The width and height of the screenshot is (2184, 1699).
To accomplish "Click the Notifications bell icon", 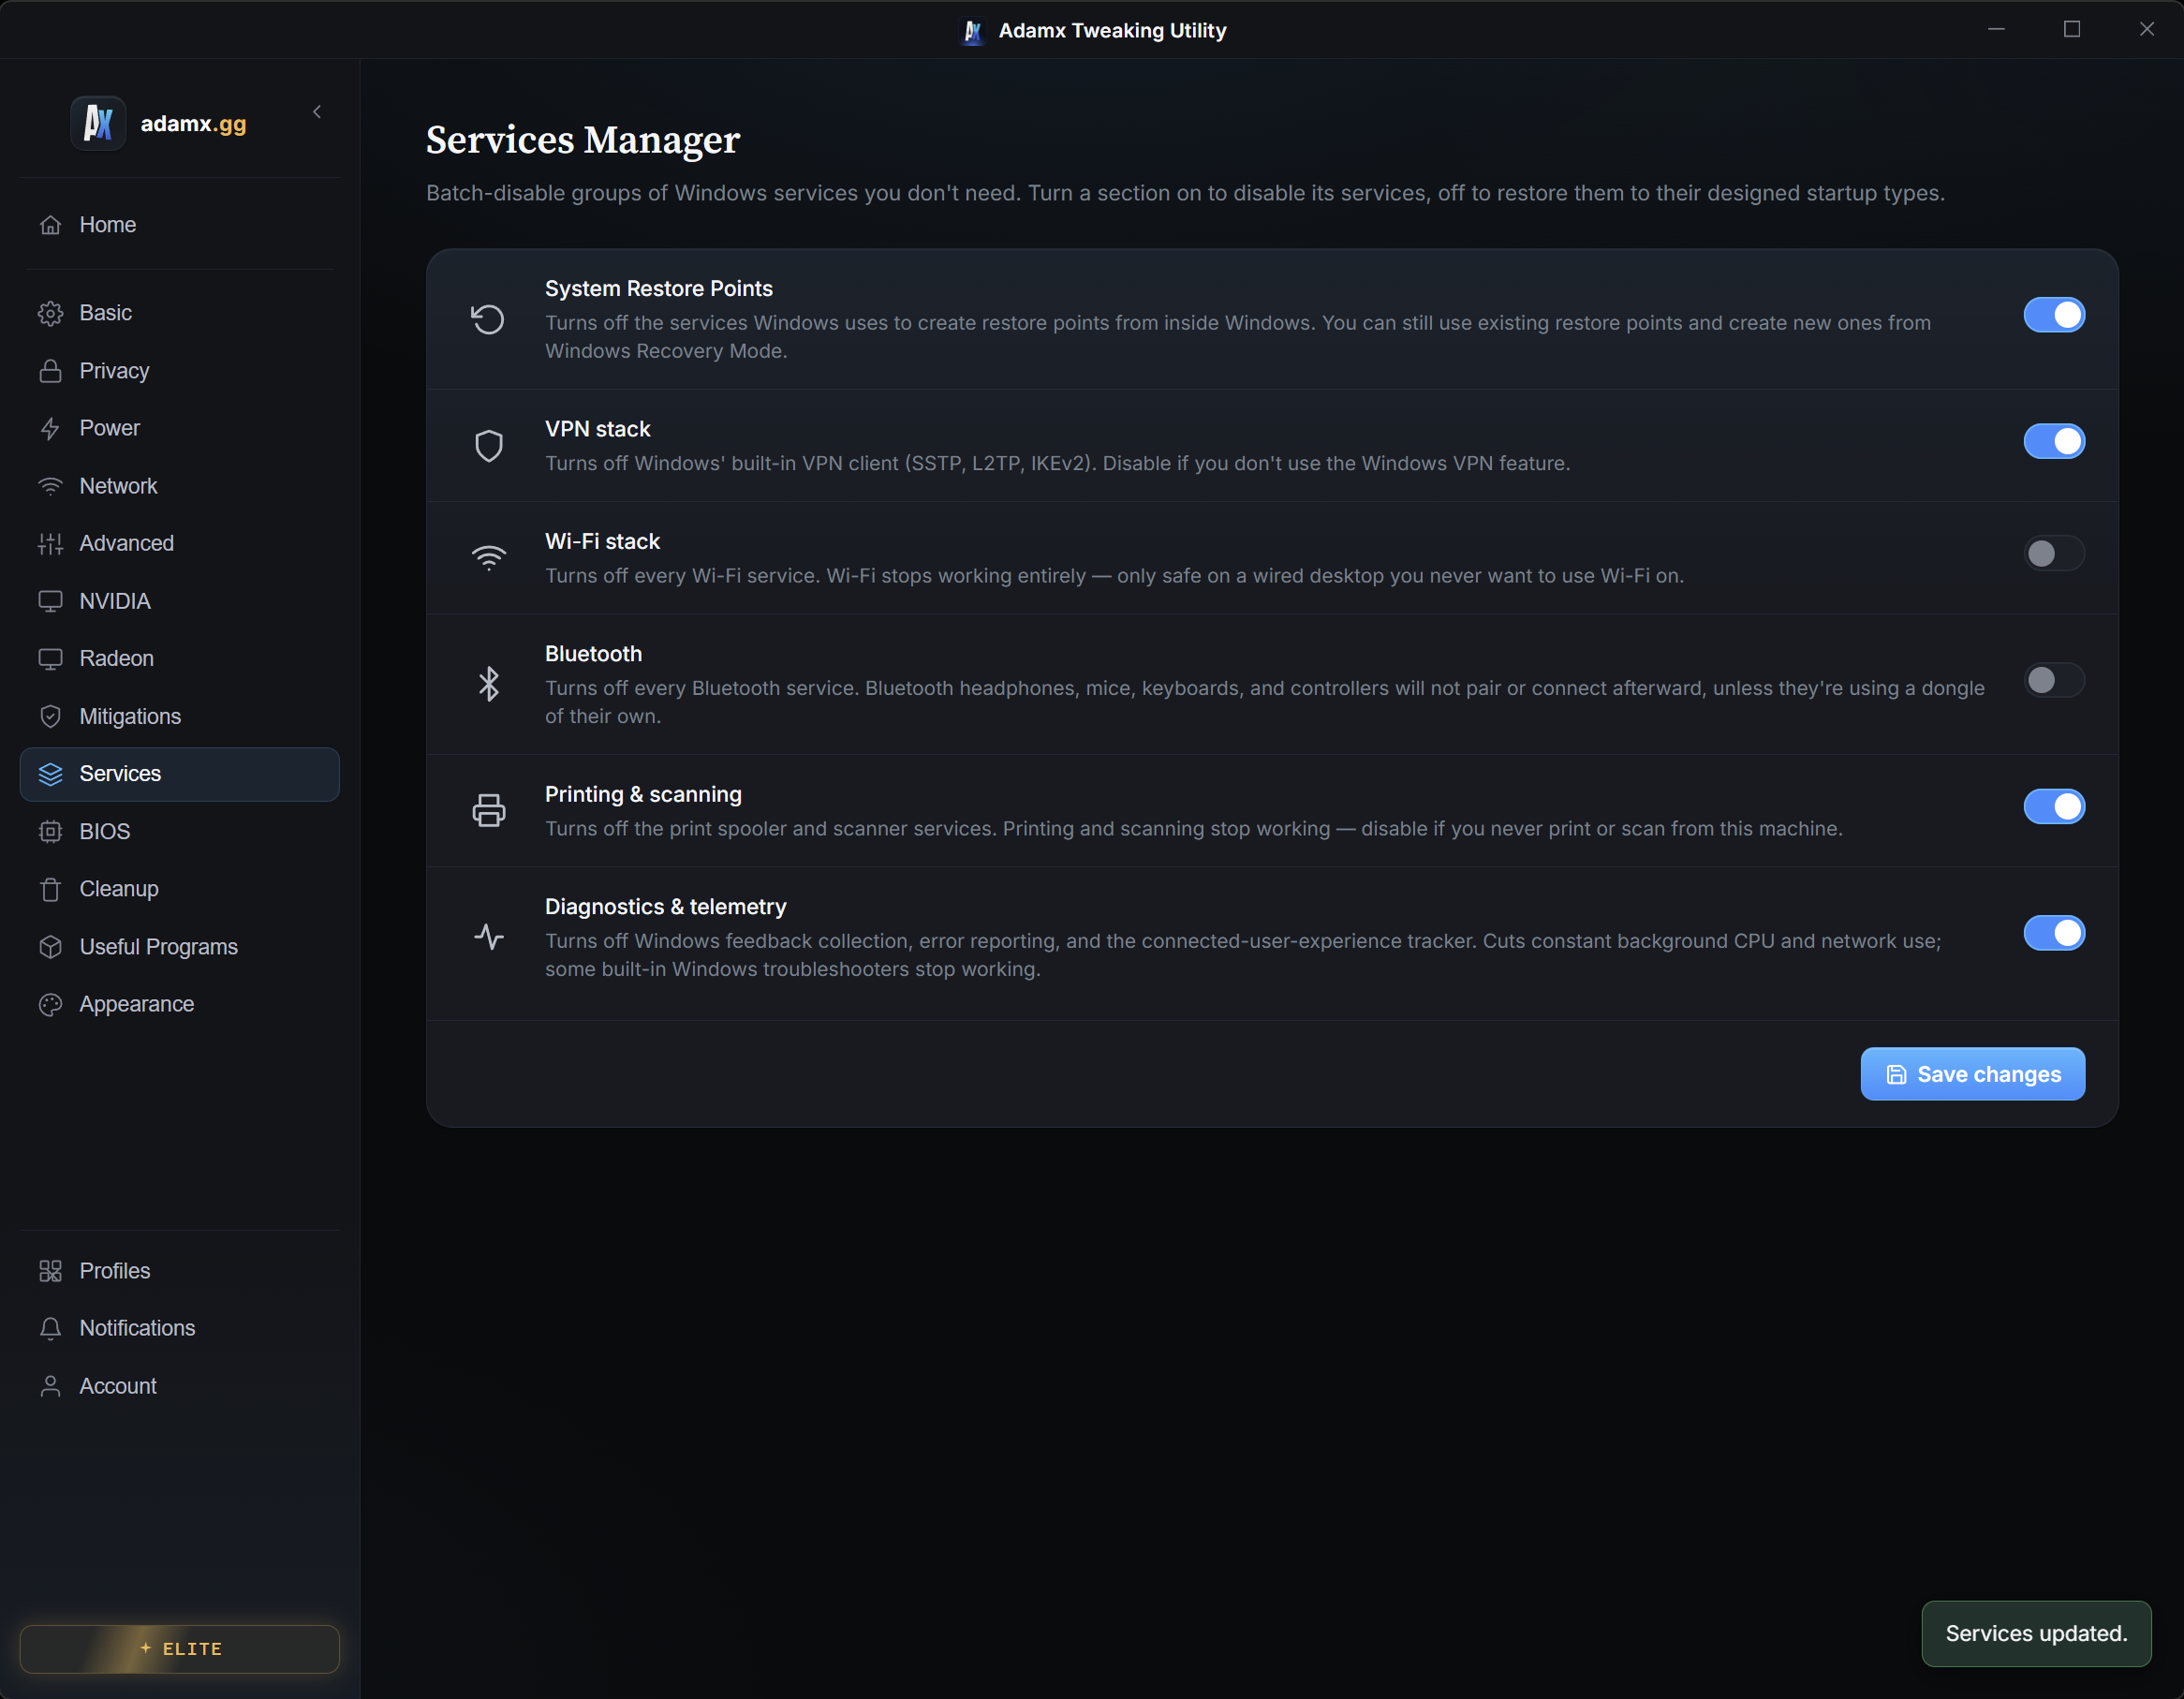I will [x=50, y=1328].
